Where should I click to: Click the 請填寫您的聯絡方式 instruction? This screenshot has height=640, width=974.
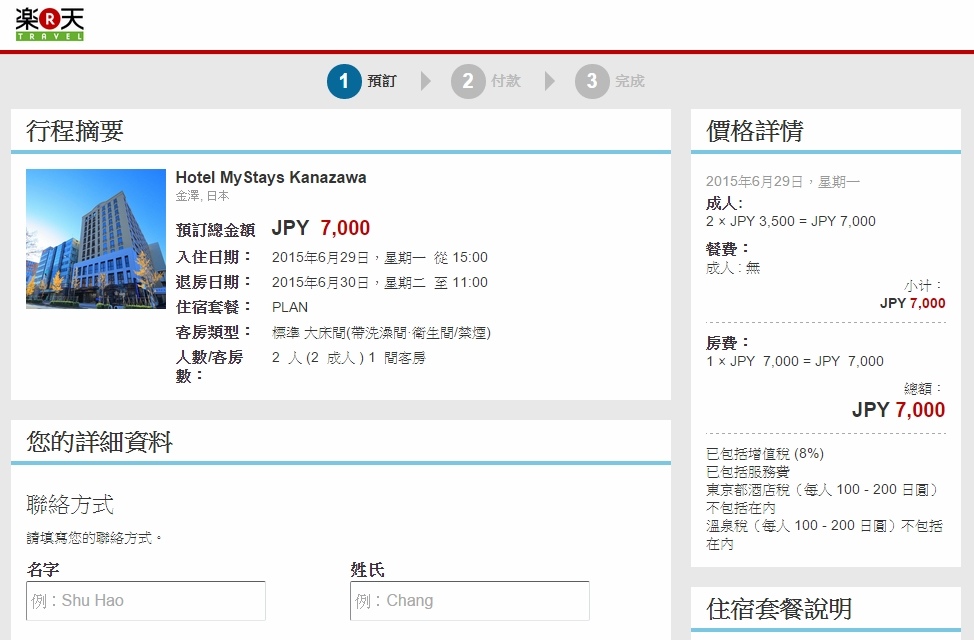[94, 538]
